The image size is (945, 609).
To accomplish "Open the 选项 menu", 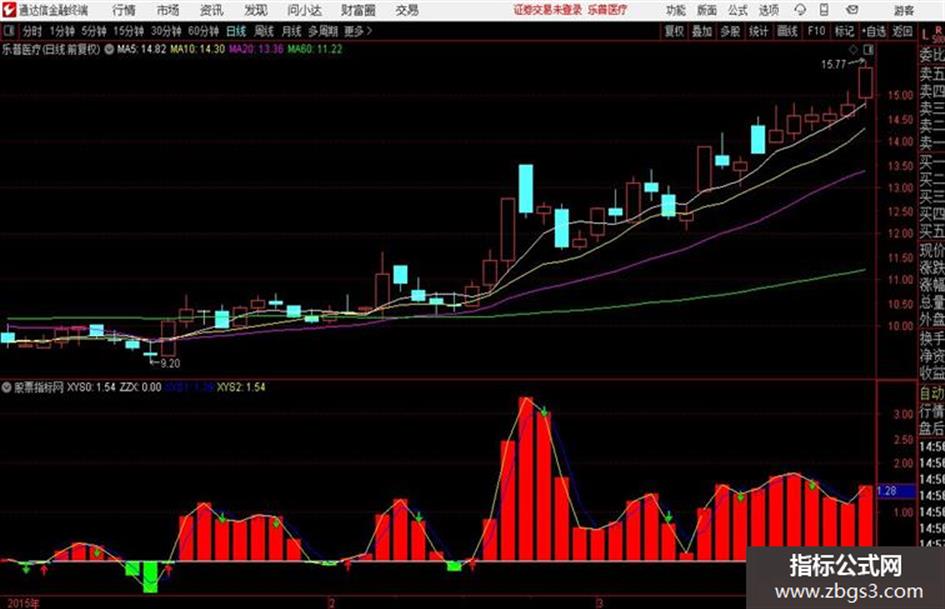I will [768, 10].
